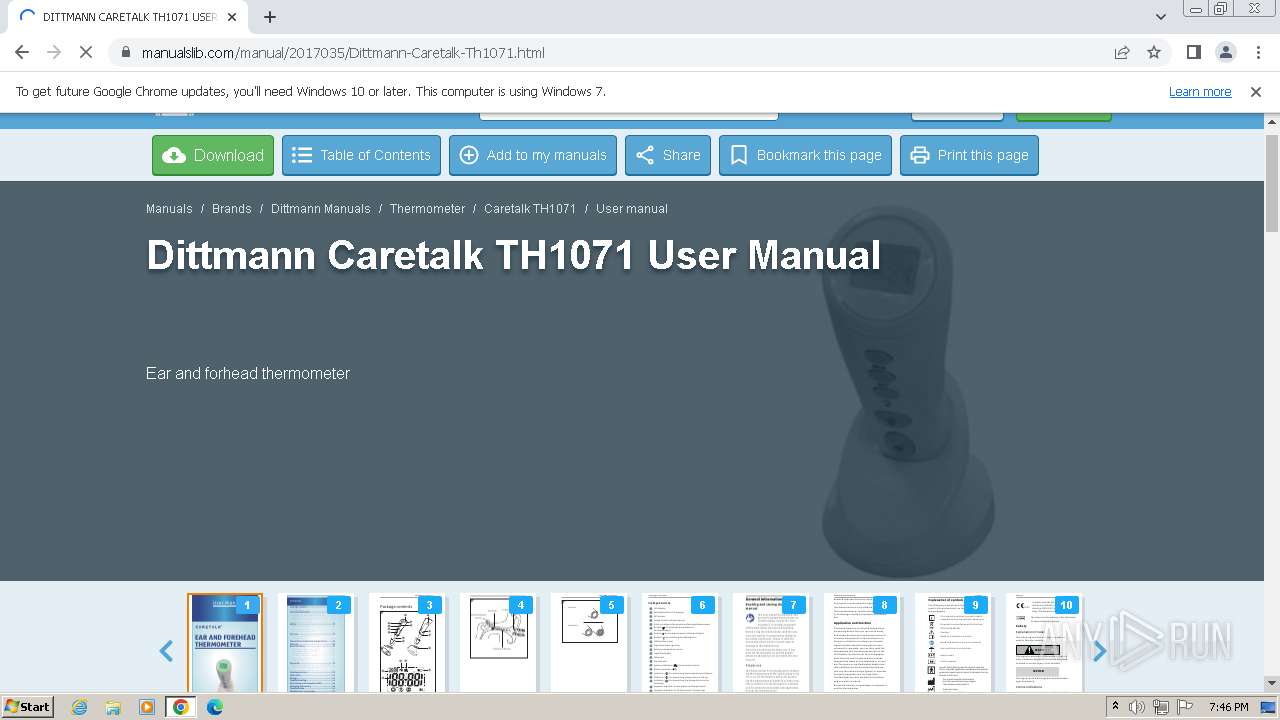
Task: Bookmark this page button
Action: click(x=805, y=155)
